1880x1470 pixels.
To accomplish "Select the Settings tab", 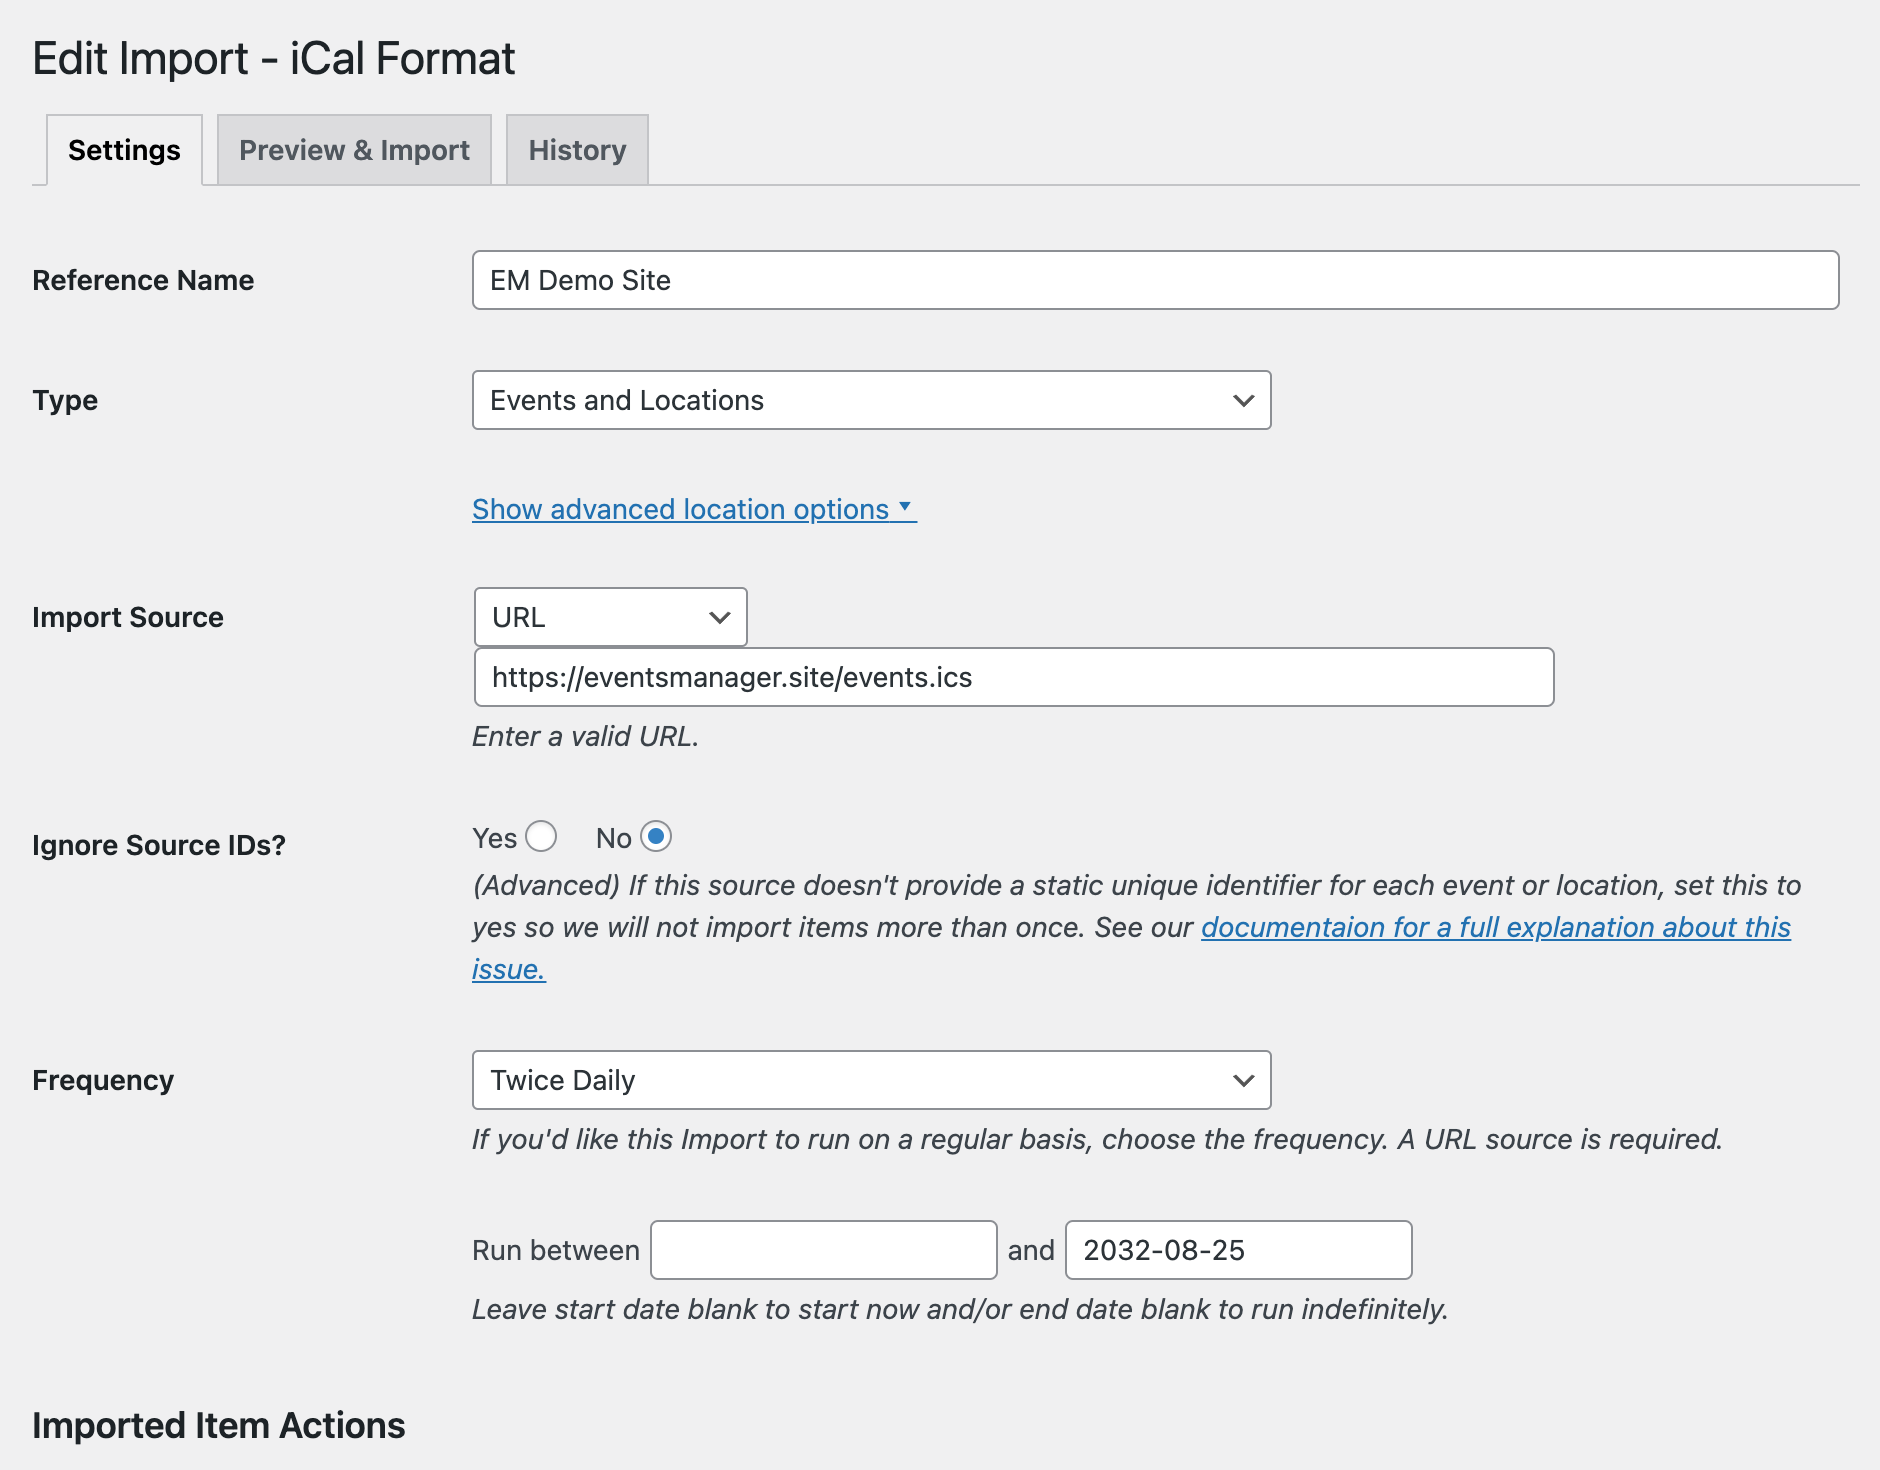I will [x=124, y=150].
